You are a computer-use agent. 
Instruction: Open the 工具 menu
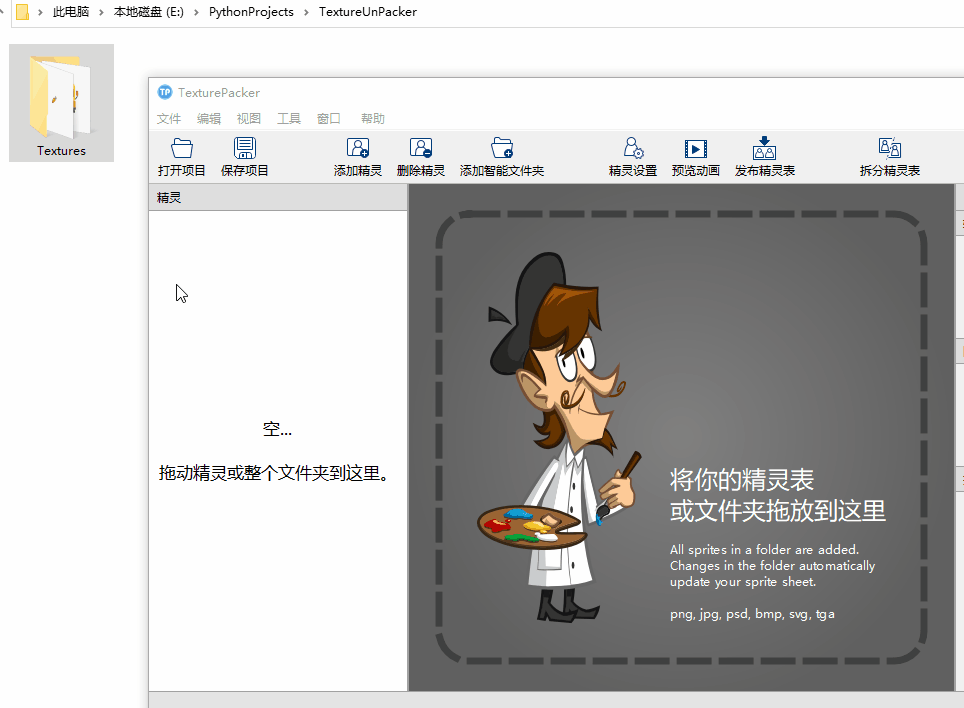pos(289,119)
